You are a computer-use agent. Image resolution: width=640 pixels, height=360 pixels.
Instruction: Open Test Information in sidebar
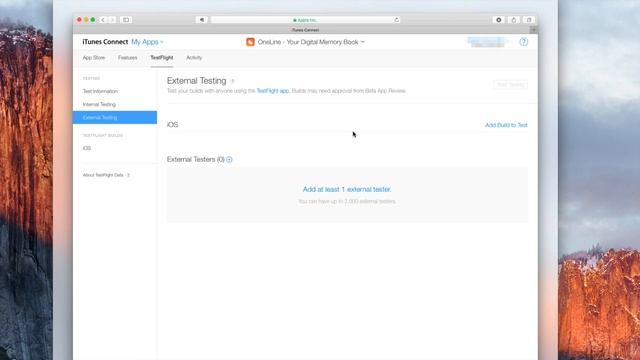(100, 91)
